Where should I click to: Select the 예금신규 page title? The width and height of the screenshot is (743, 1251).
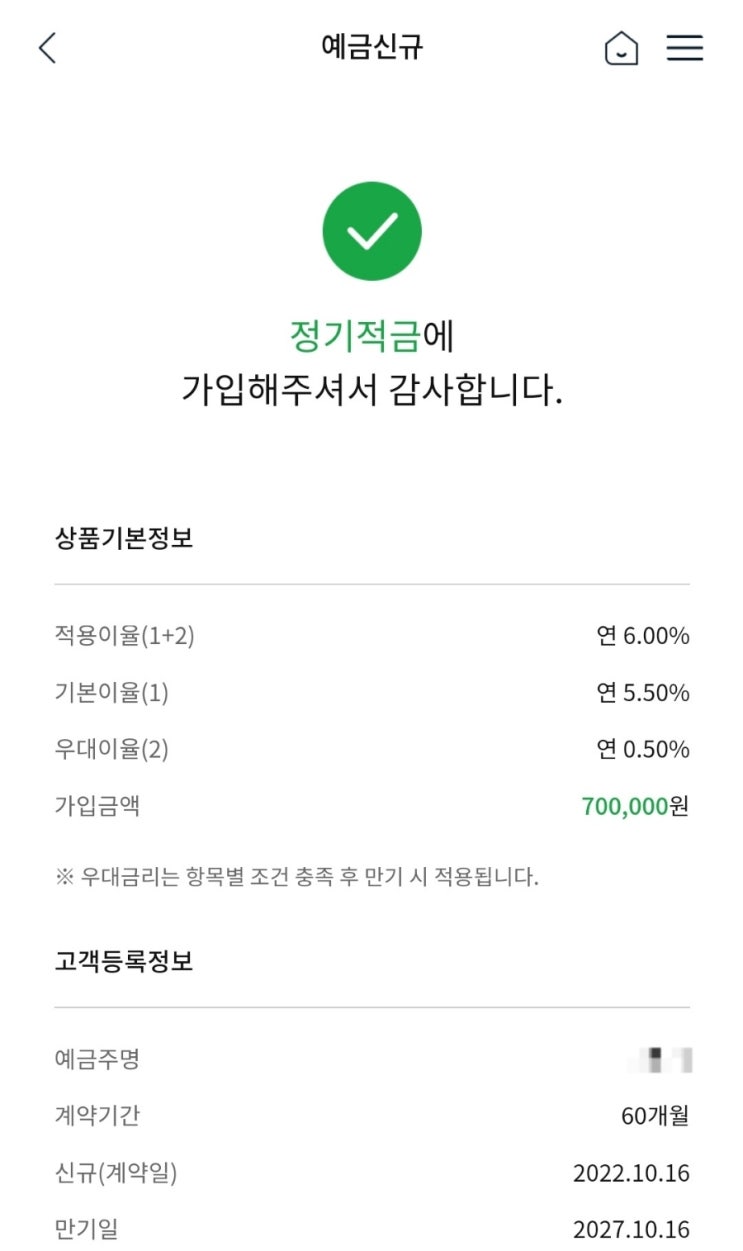372,47
